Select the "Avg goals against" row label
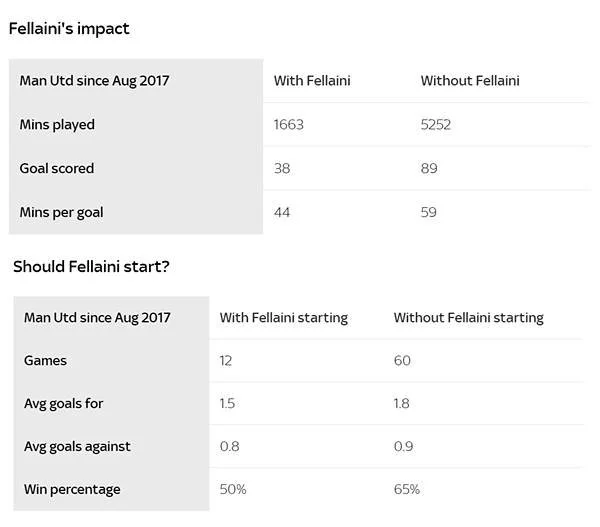600x527 pixels. (x=77, y=446)
